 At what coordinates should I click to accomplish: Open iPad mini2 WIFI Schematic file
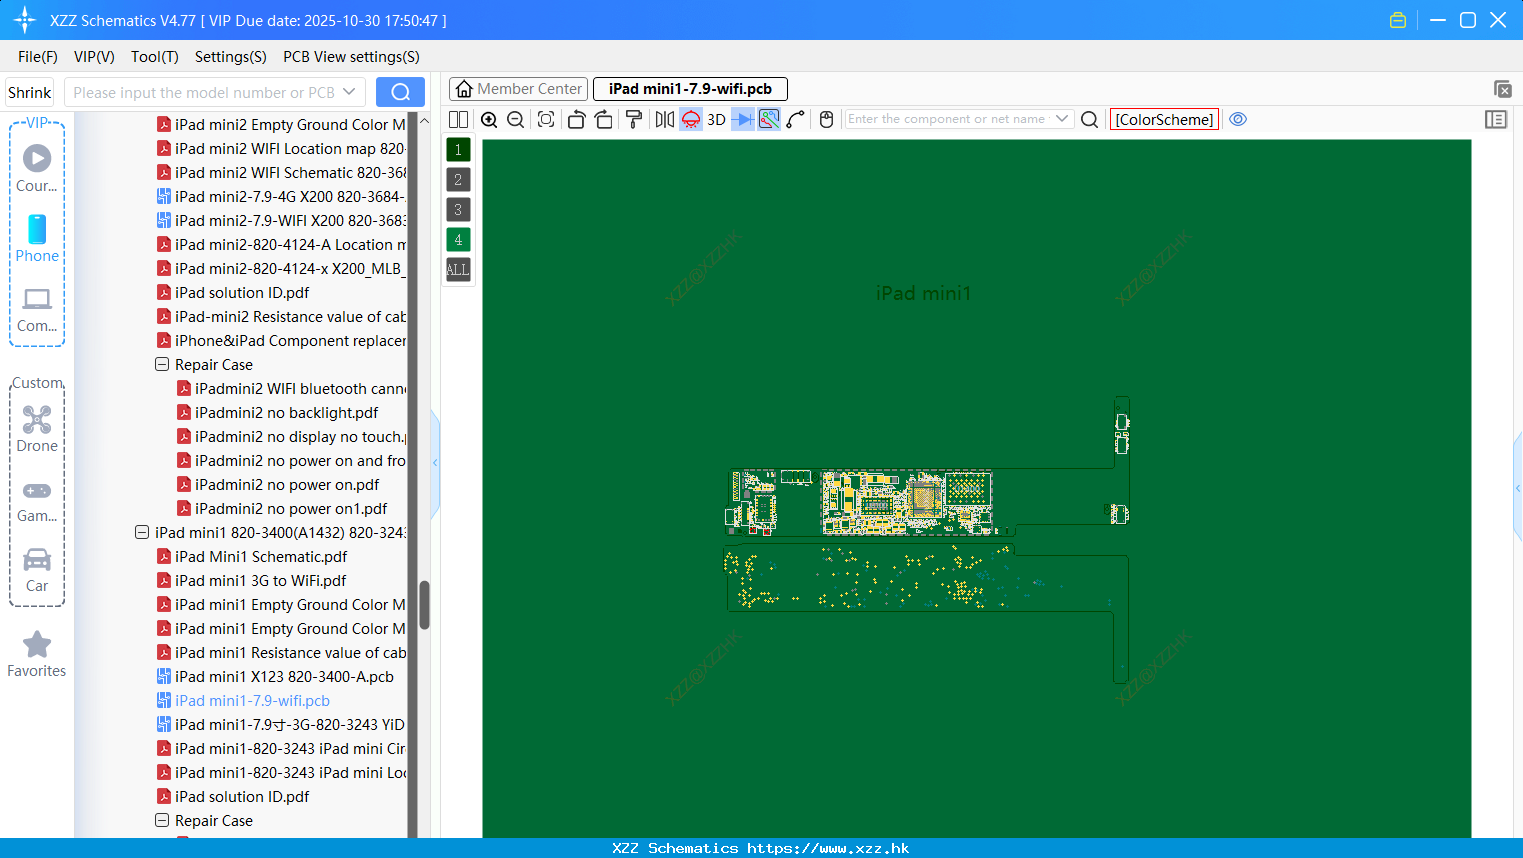[x=290, y=173]
